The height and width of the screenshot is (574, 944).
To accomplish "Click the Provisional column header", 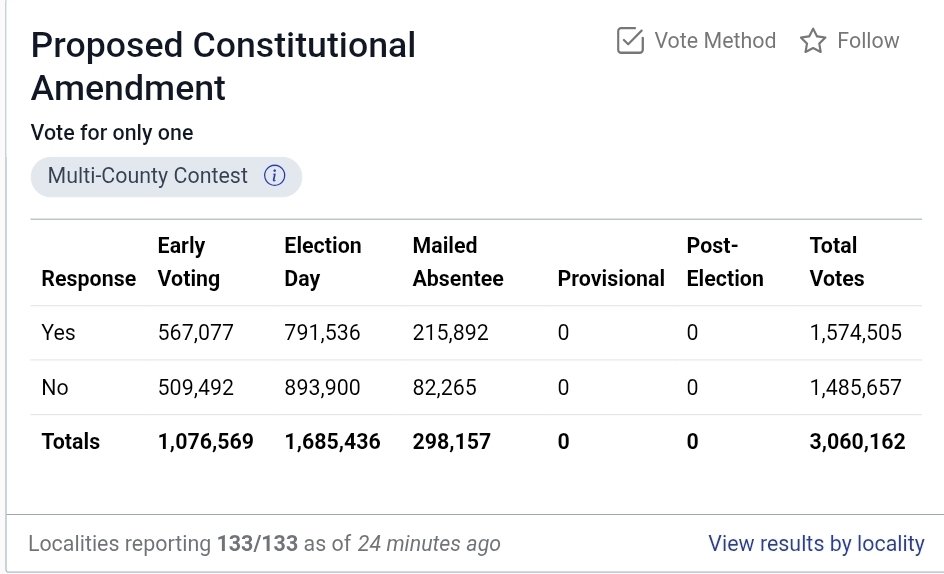I will coord(611,279).
